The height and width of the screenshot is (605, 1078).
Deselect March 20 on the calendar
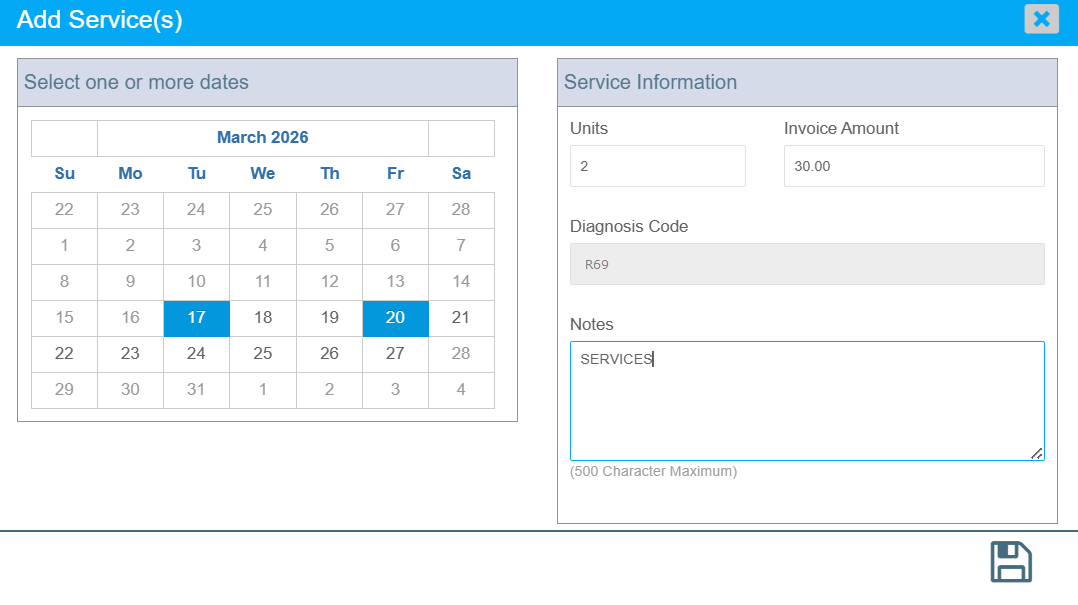395,318
